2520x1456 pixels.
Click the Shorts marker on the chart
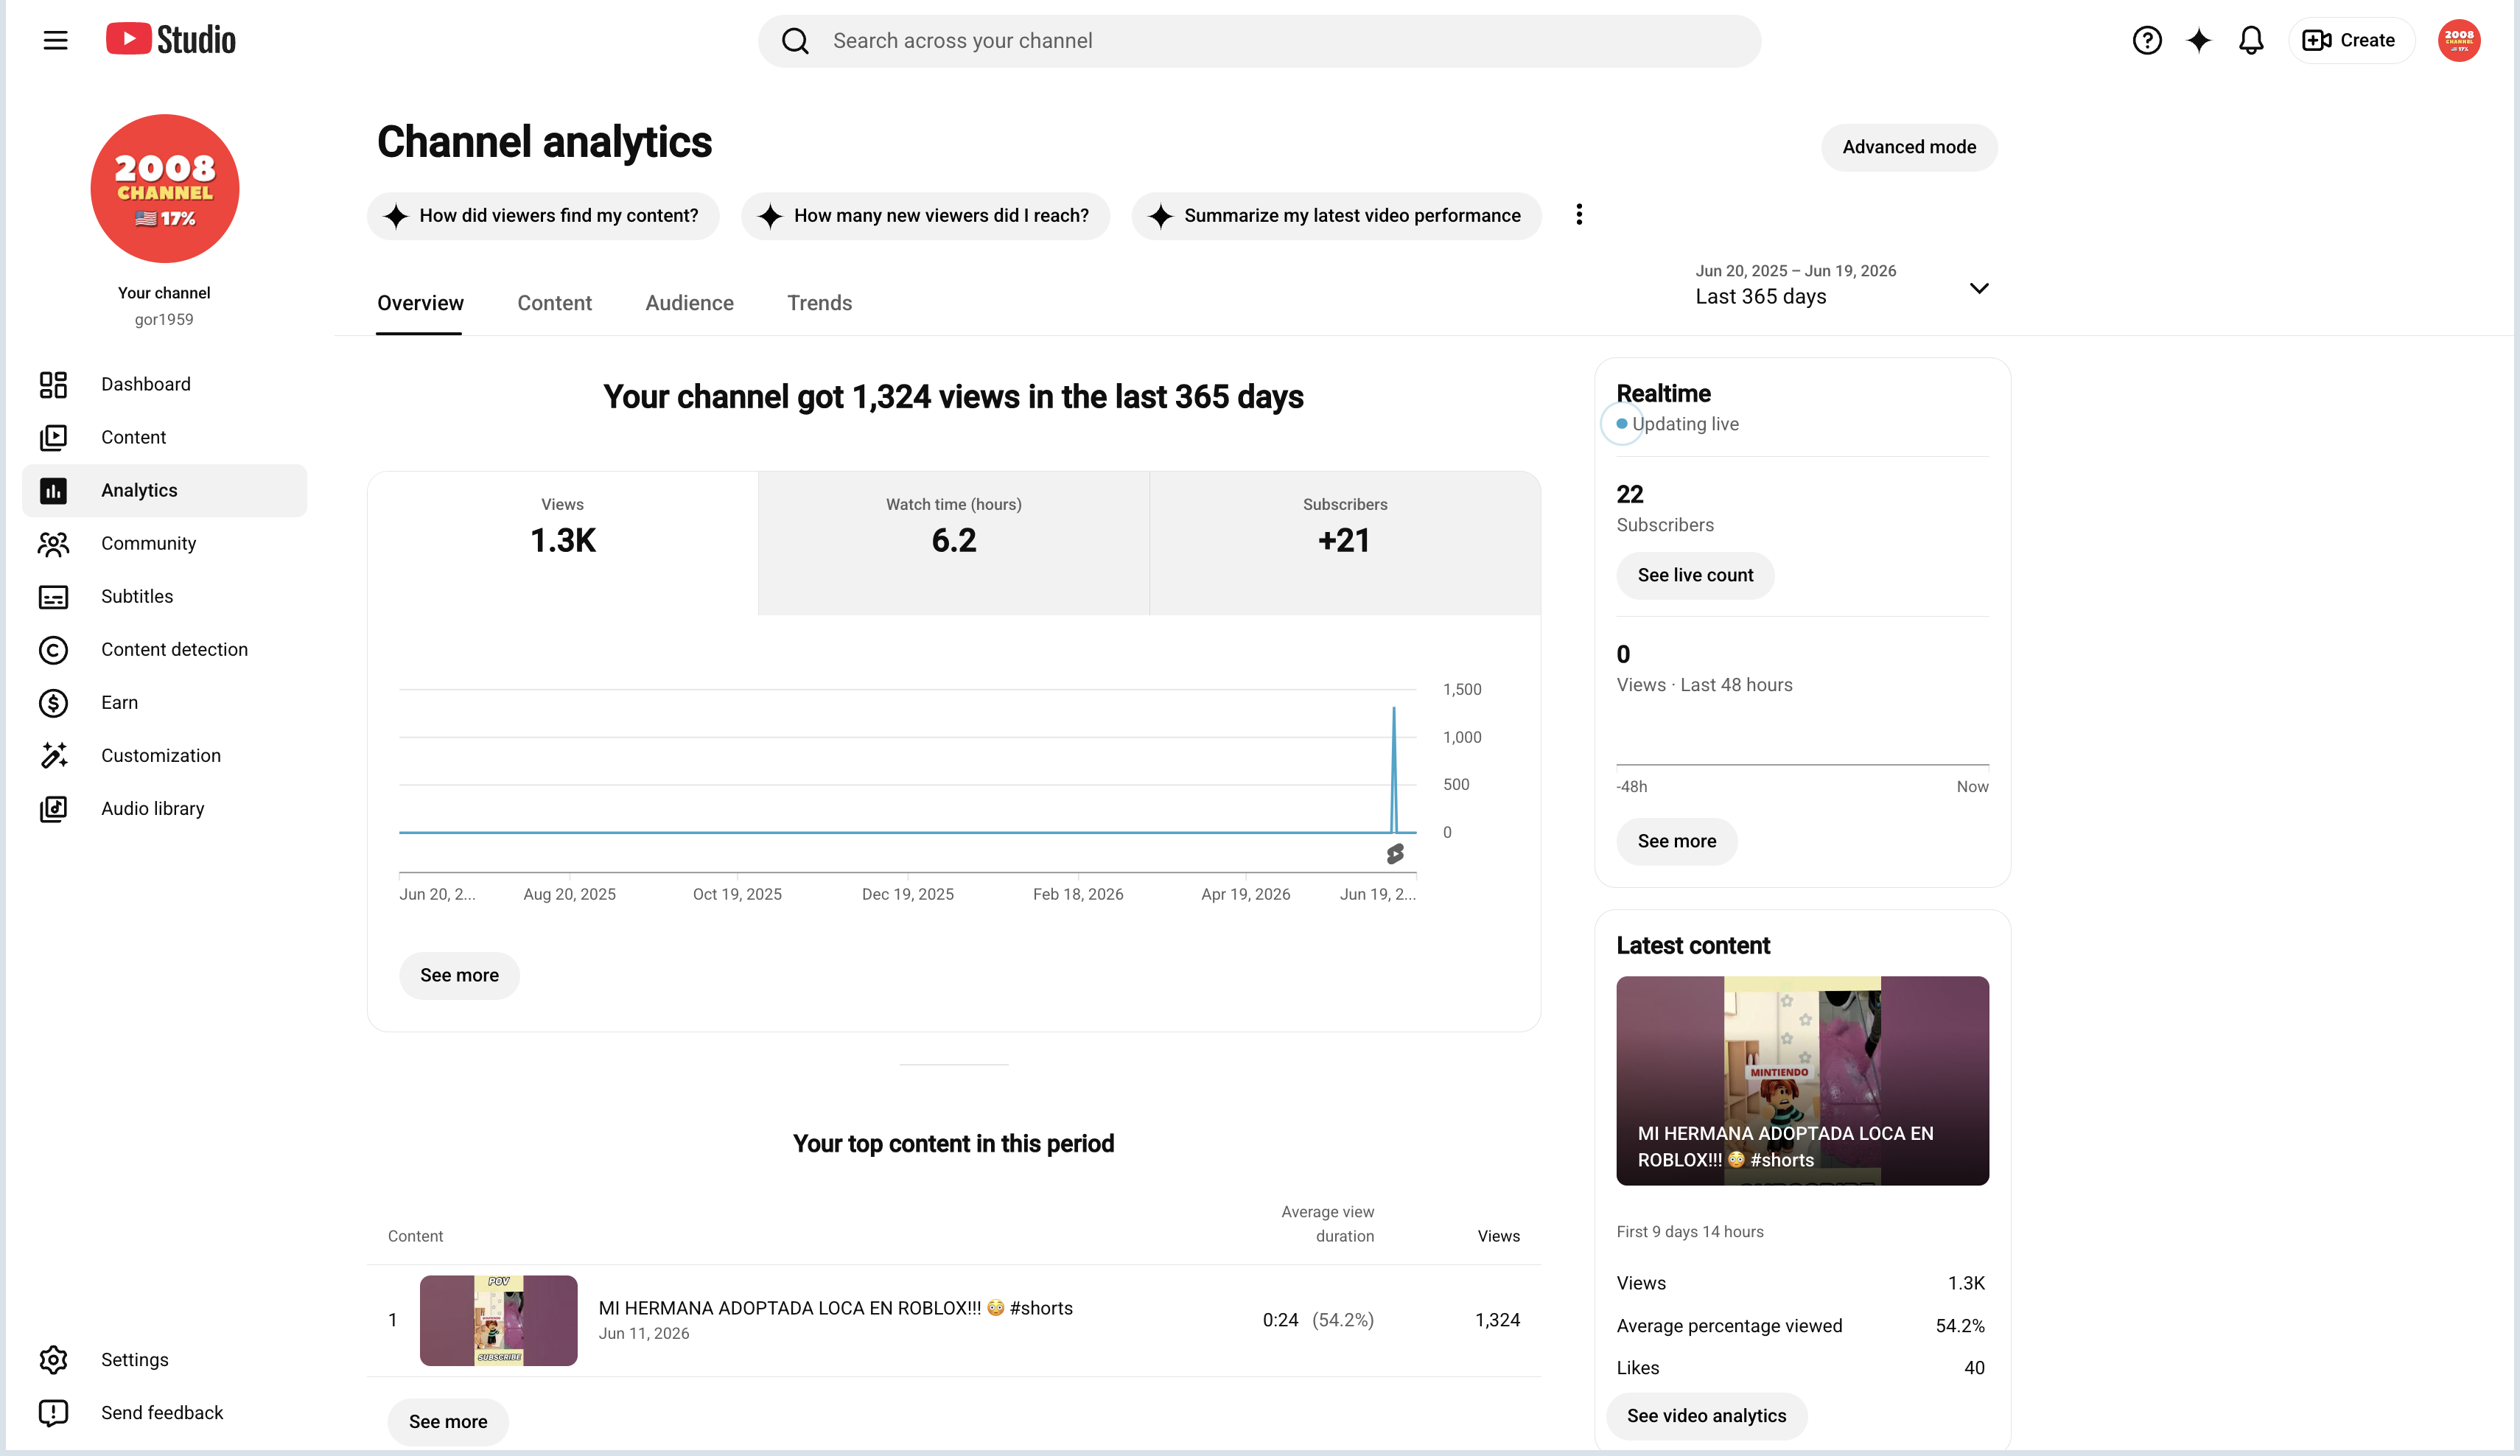coord(1395,853)
